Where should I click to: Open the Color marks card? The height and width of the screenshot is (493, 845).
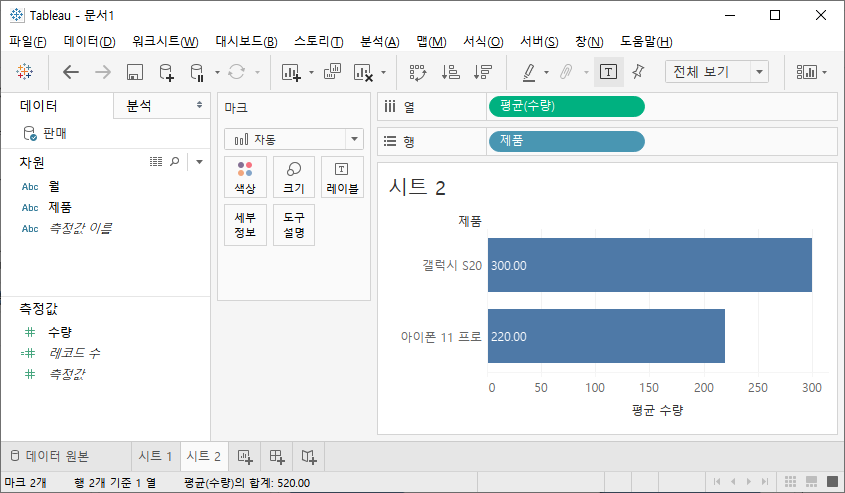[x=245, y=177]
